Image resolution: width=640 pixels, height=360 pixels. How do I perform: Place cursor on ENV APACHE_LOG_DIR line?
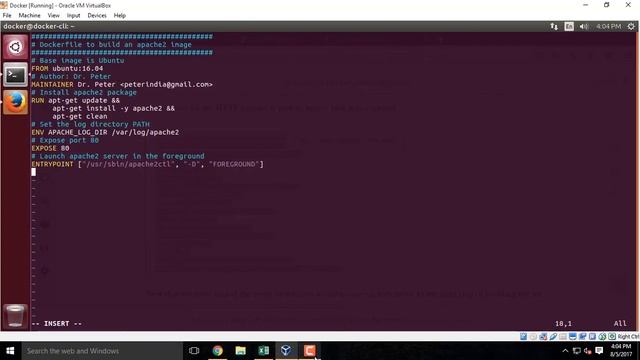point(105,132)
